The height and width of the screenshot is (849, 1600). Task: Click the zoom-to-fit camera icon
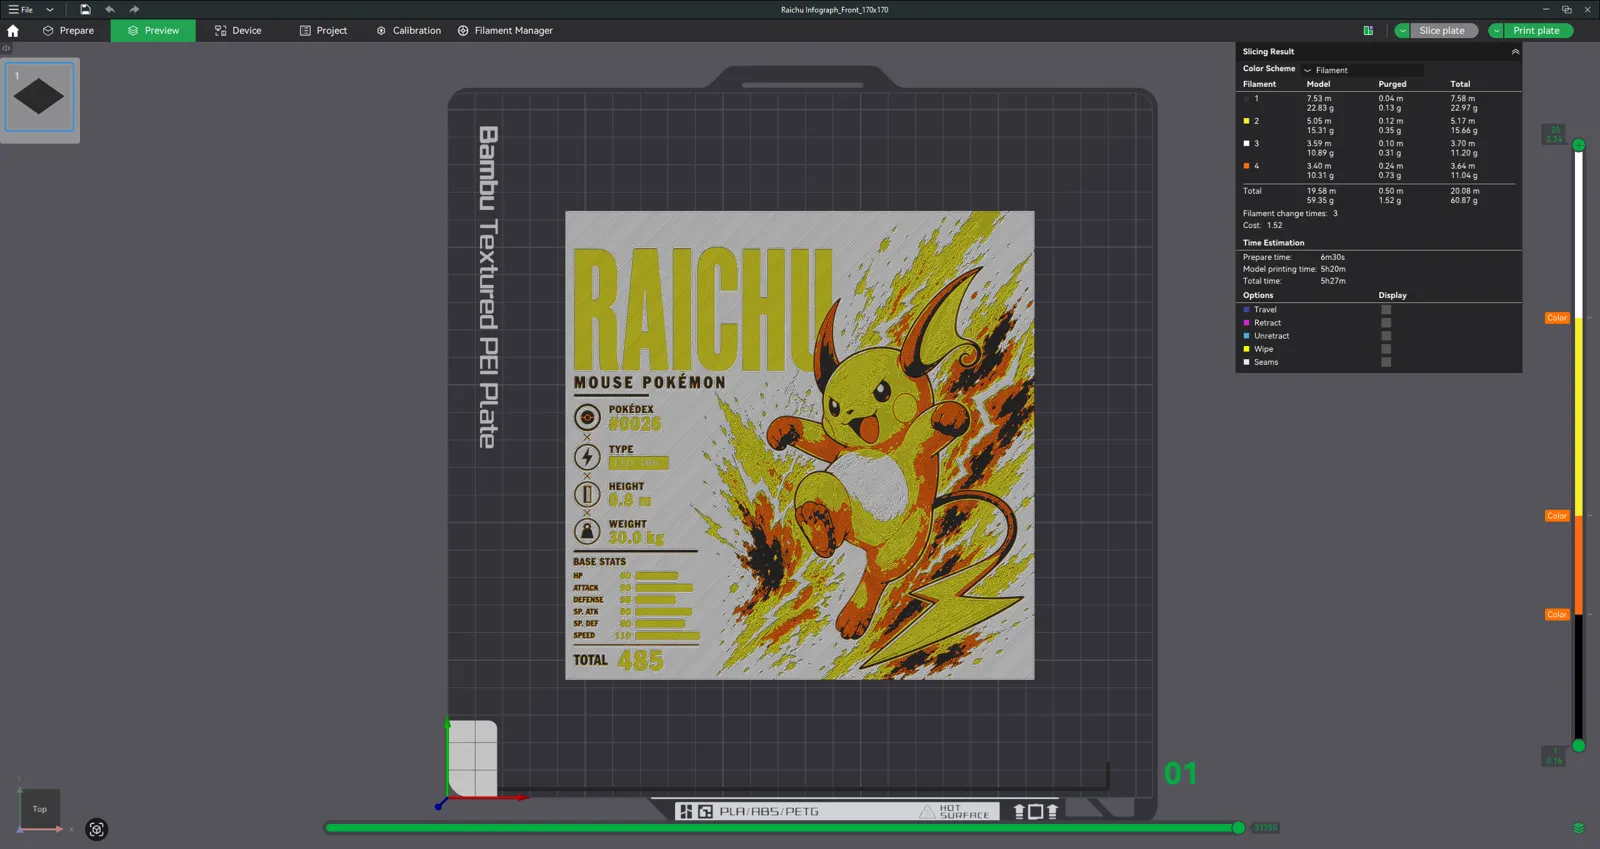[x=96, y=829]
